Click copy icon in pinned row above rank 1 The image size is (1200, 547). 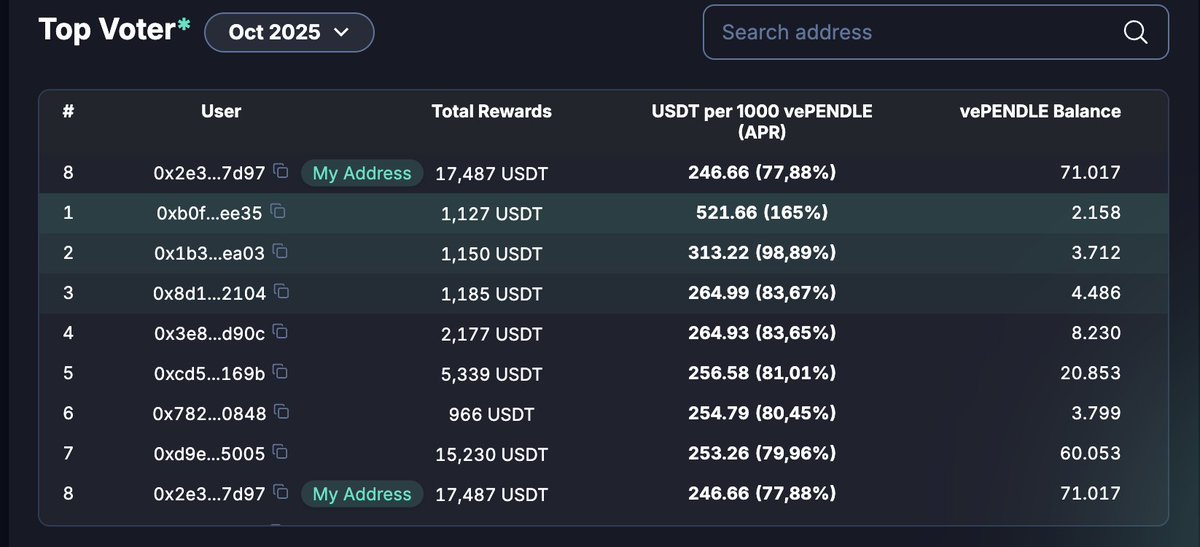[x=281, y=172]
